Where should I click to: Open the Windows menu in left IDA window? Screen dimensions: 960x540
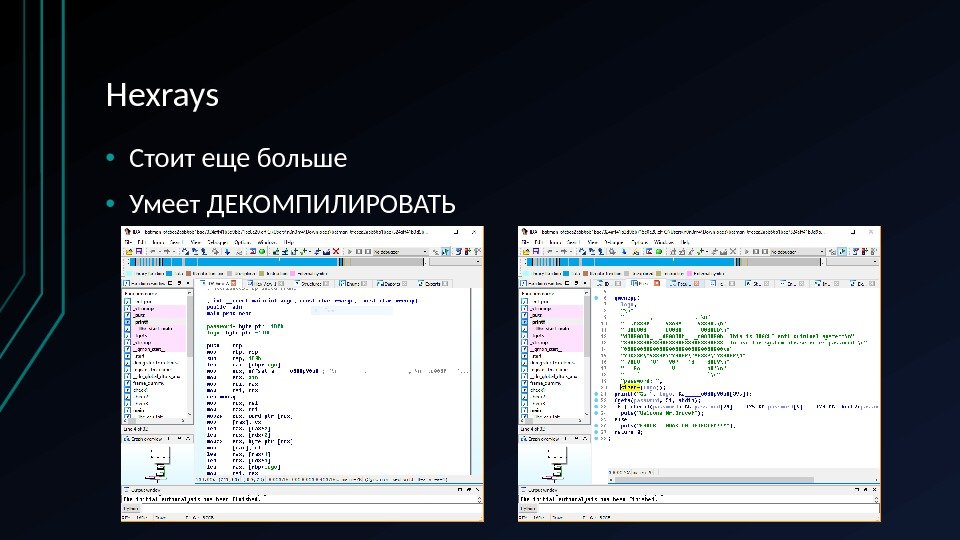[267, 242]
